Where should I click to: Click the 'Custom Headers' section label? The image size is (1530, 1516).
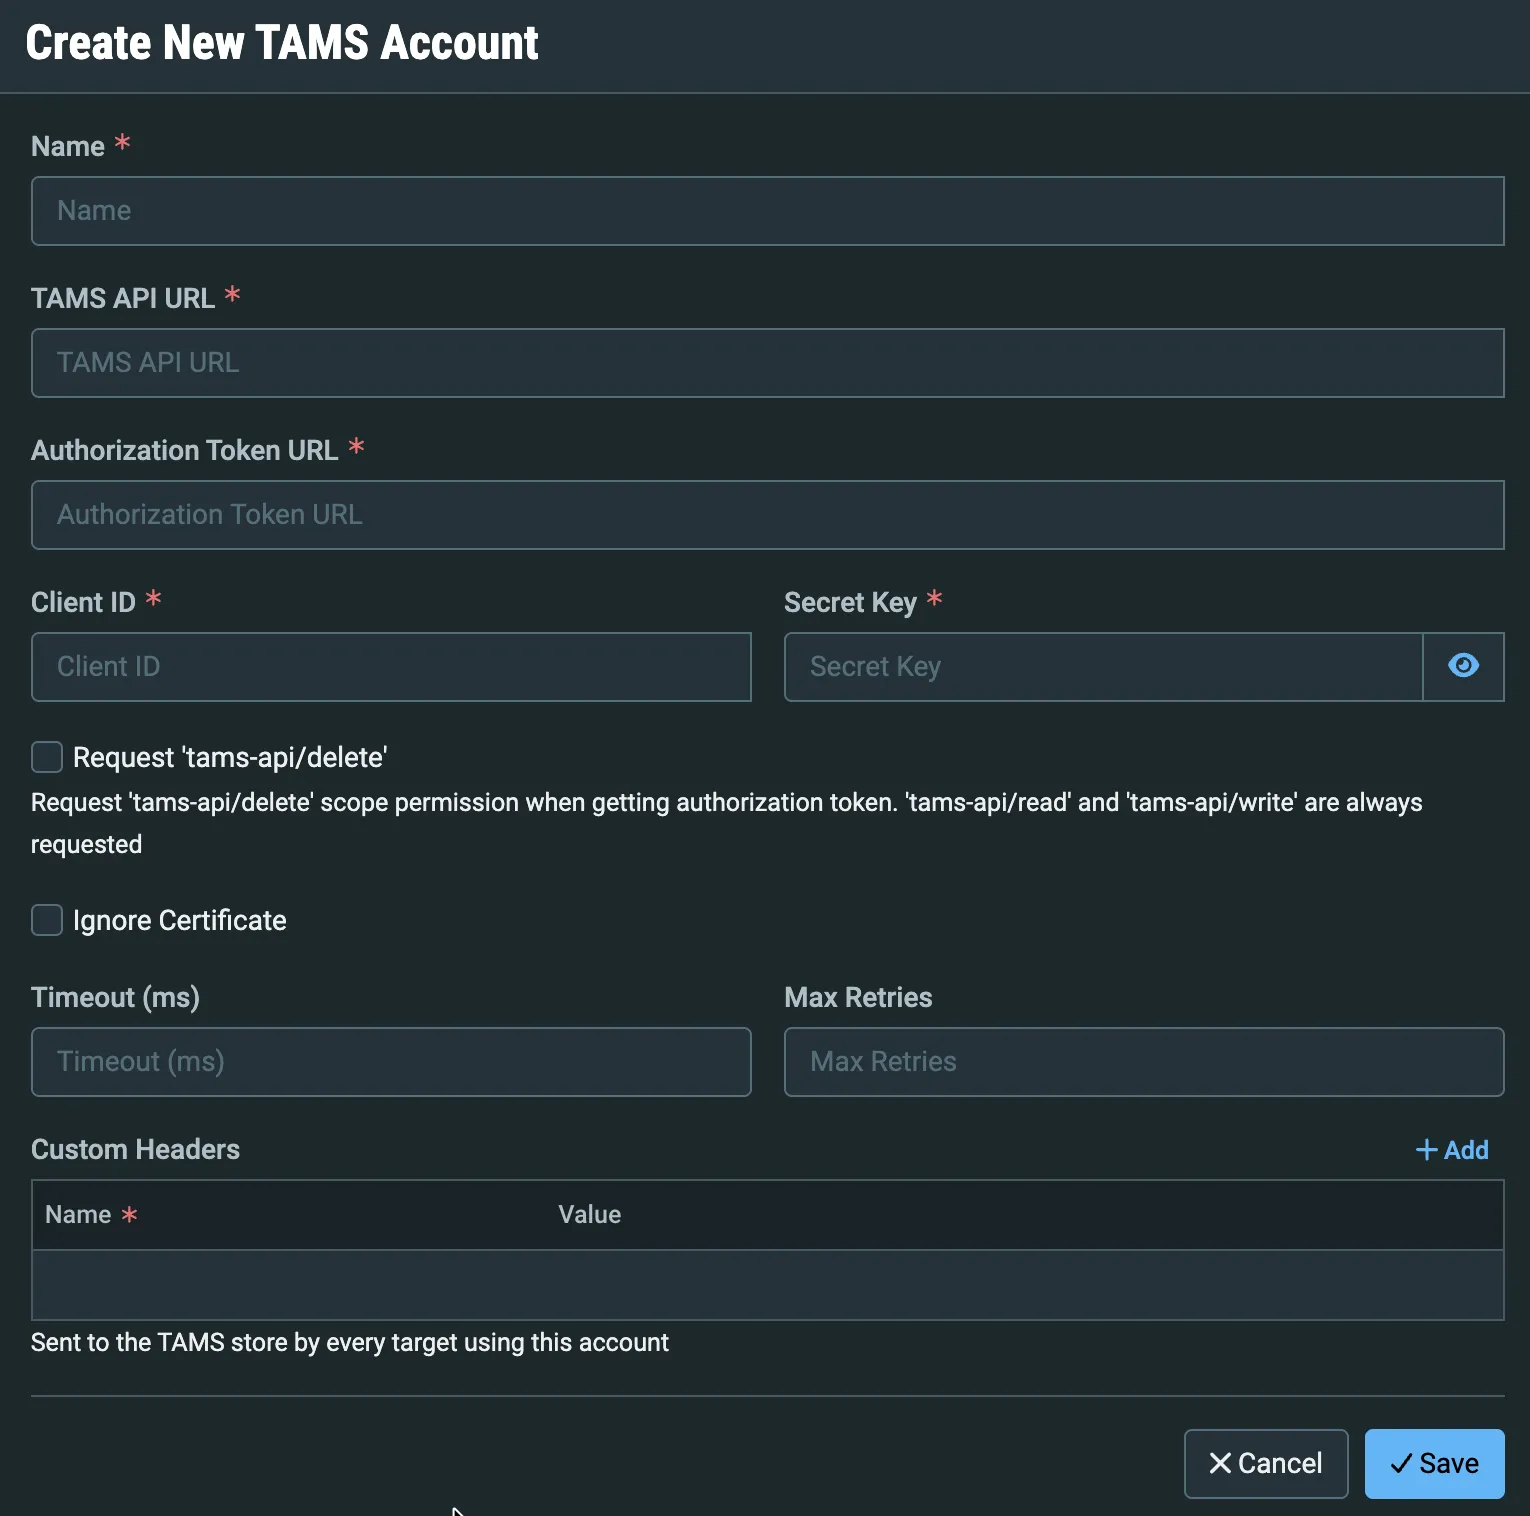pos(136,1150)
